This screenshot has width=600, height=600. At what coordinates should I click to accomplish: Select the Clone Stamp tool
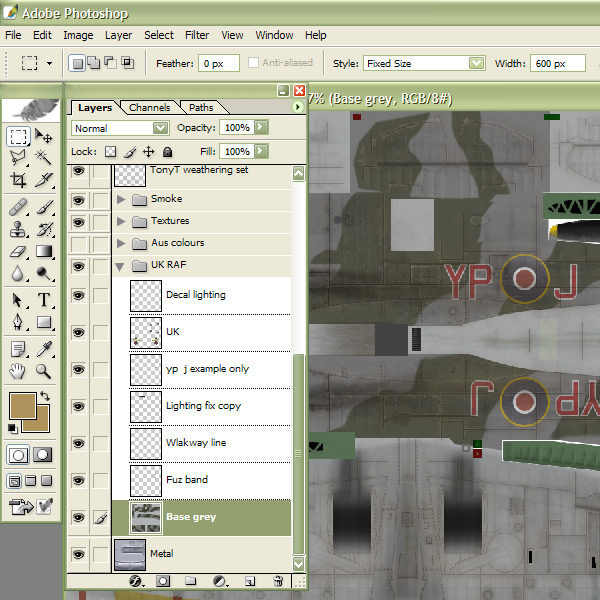click(x=18, y=229)
